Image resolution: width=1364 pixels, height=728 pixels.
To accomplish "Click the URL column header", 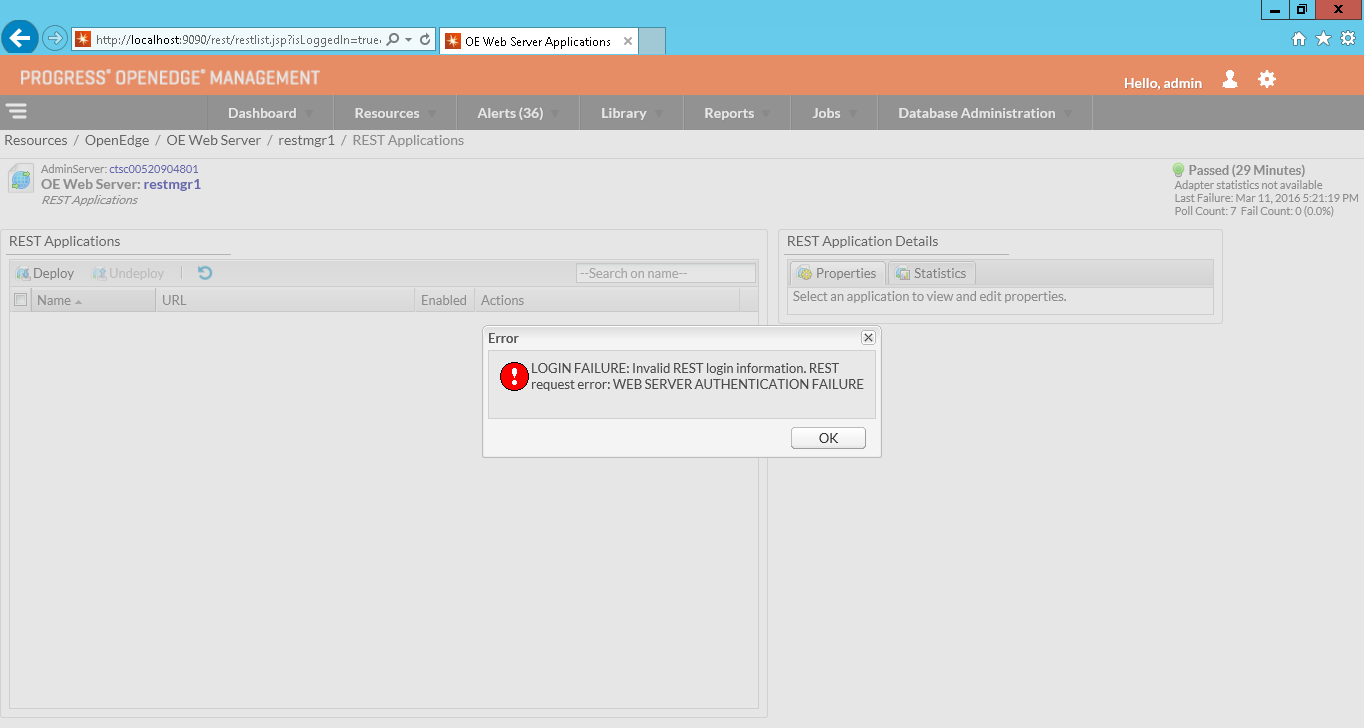I will pos(285,300).
